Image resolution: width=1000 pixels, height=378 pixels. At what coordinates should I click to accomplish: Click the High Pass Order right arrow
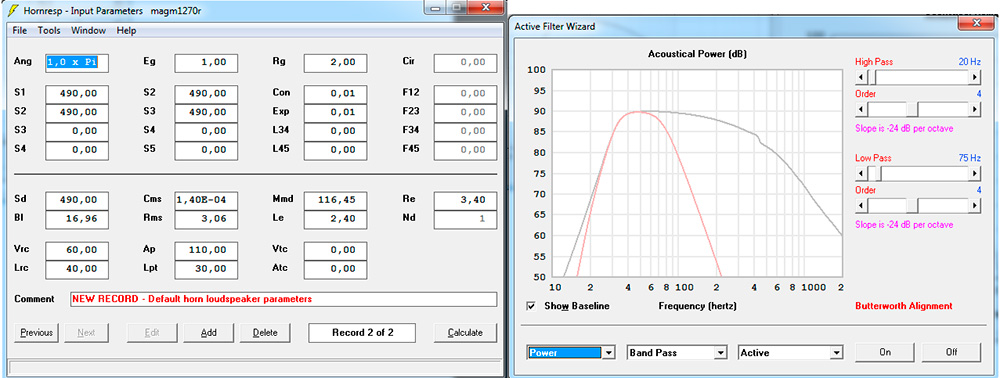974,110
